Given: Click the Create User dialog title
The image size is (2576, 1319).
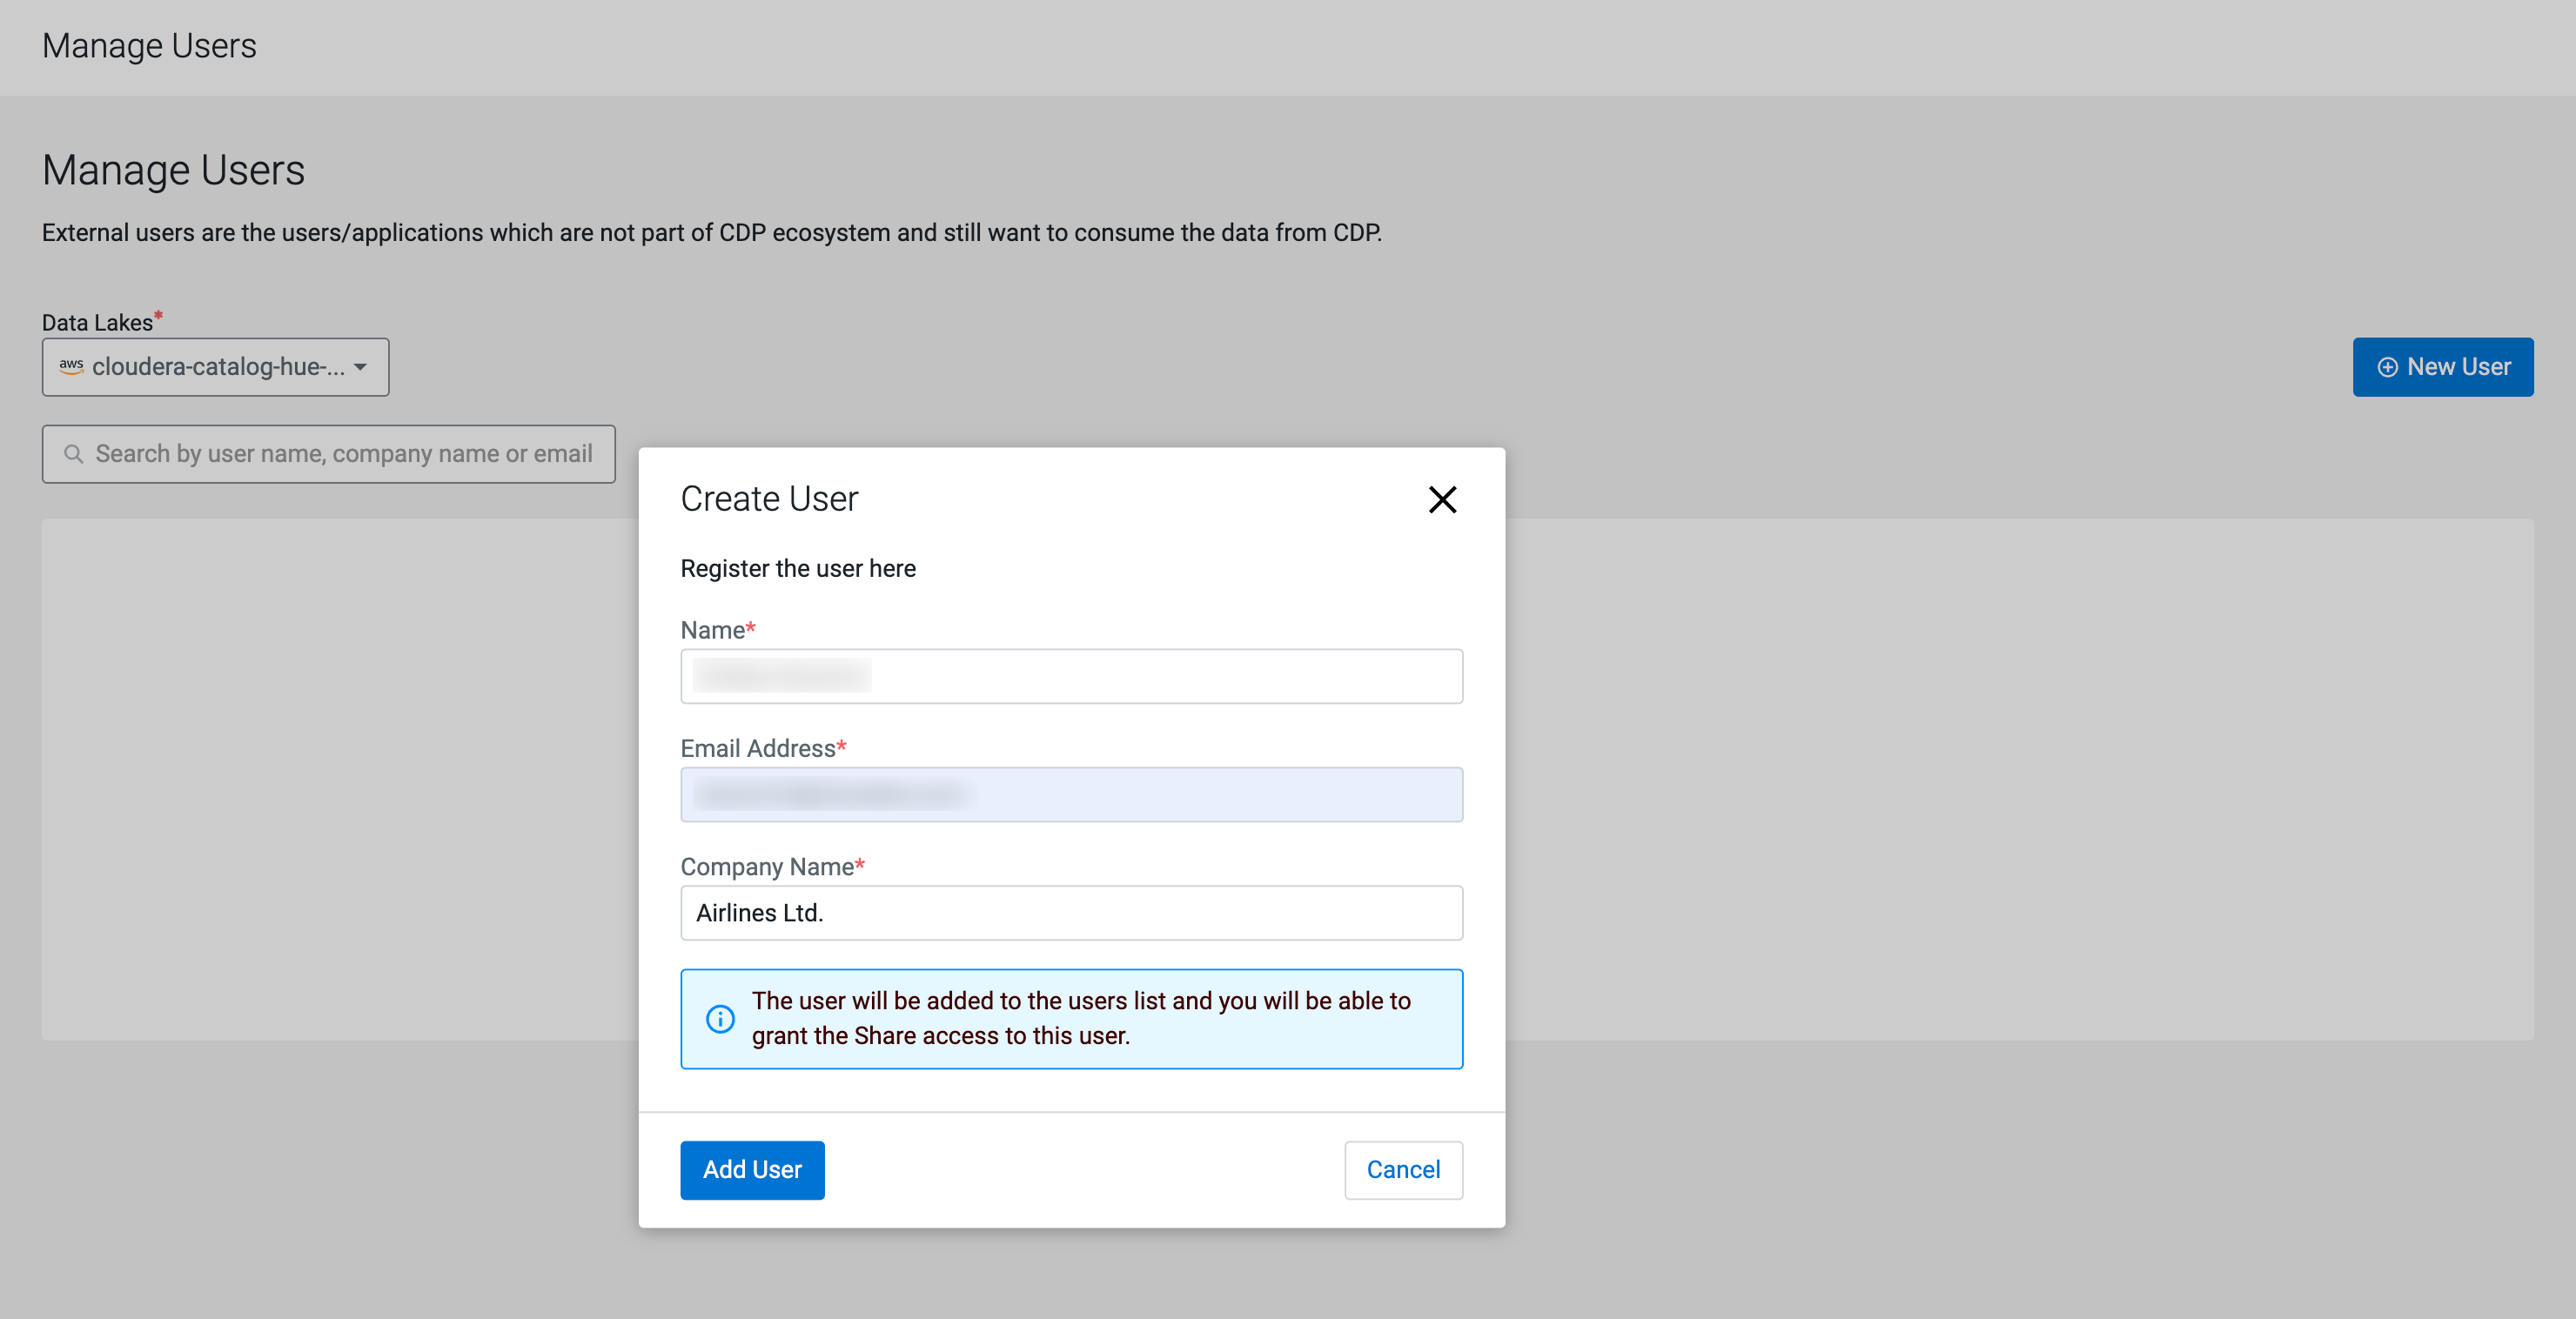Looking at the screenshot, I should click(769, 499).
